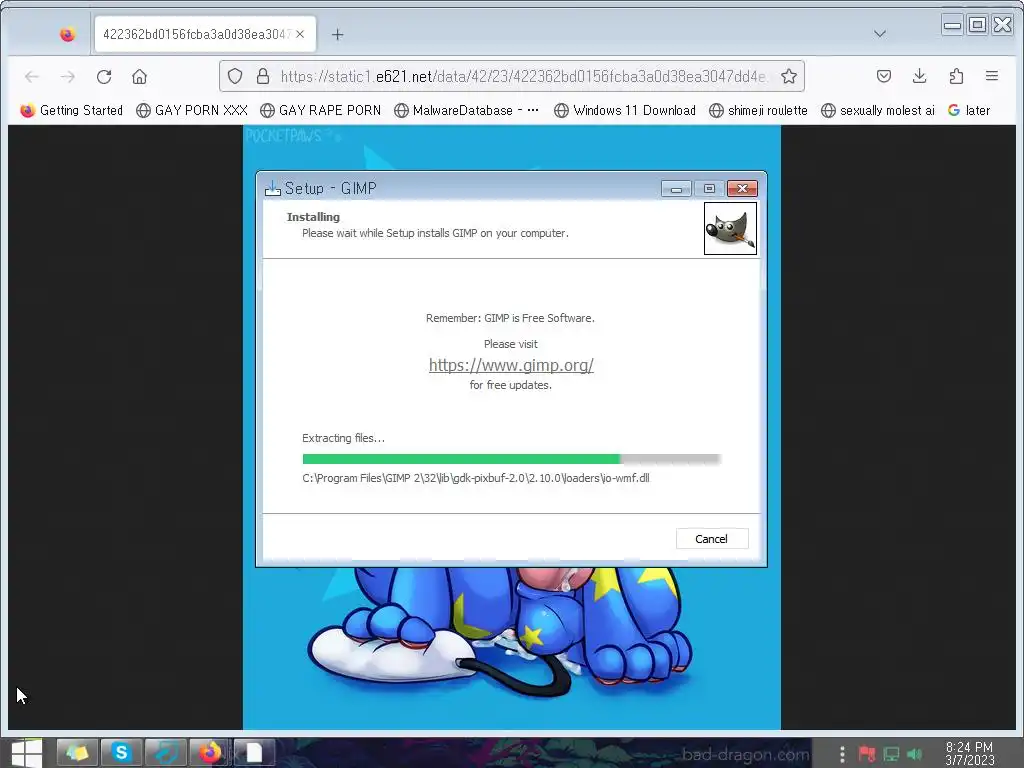Screen dimensions: 1024x768
Task: Restore the Setup - GIMP window size
Action: click(709, 189)
